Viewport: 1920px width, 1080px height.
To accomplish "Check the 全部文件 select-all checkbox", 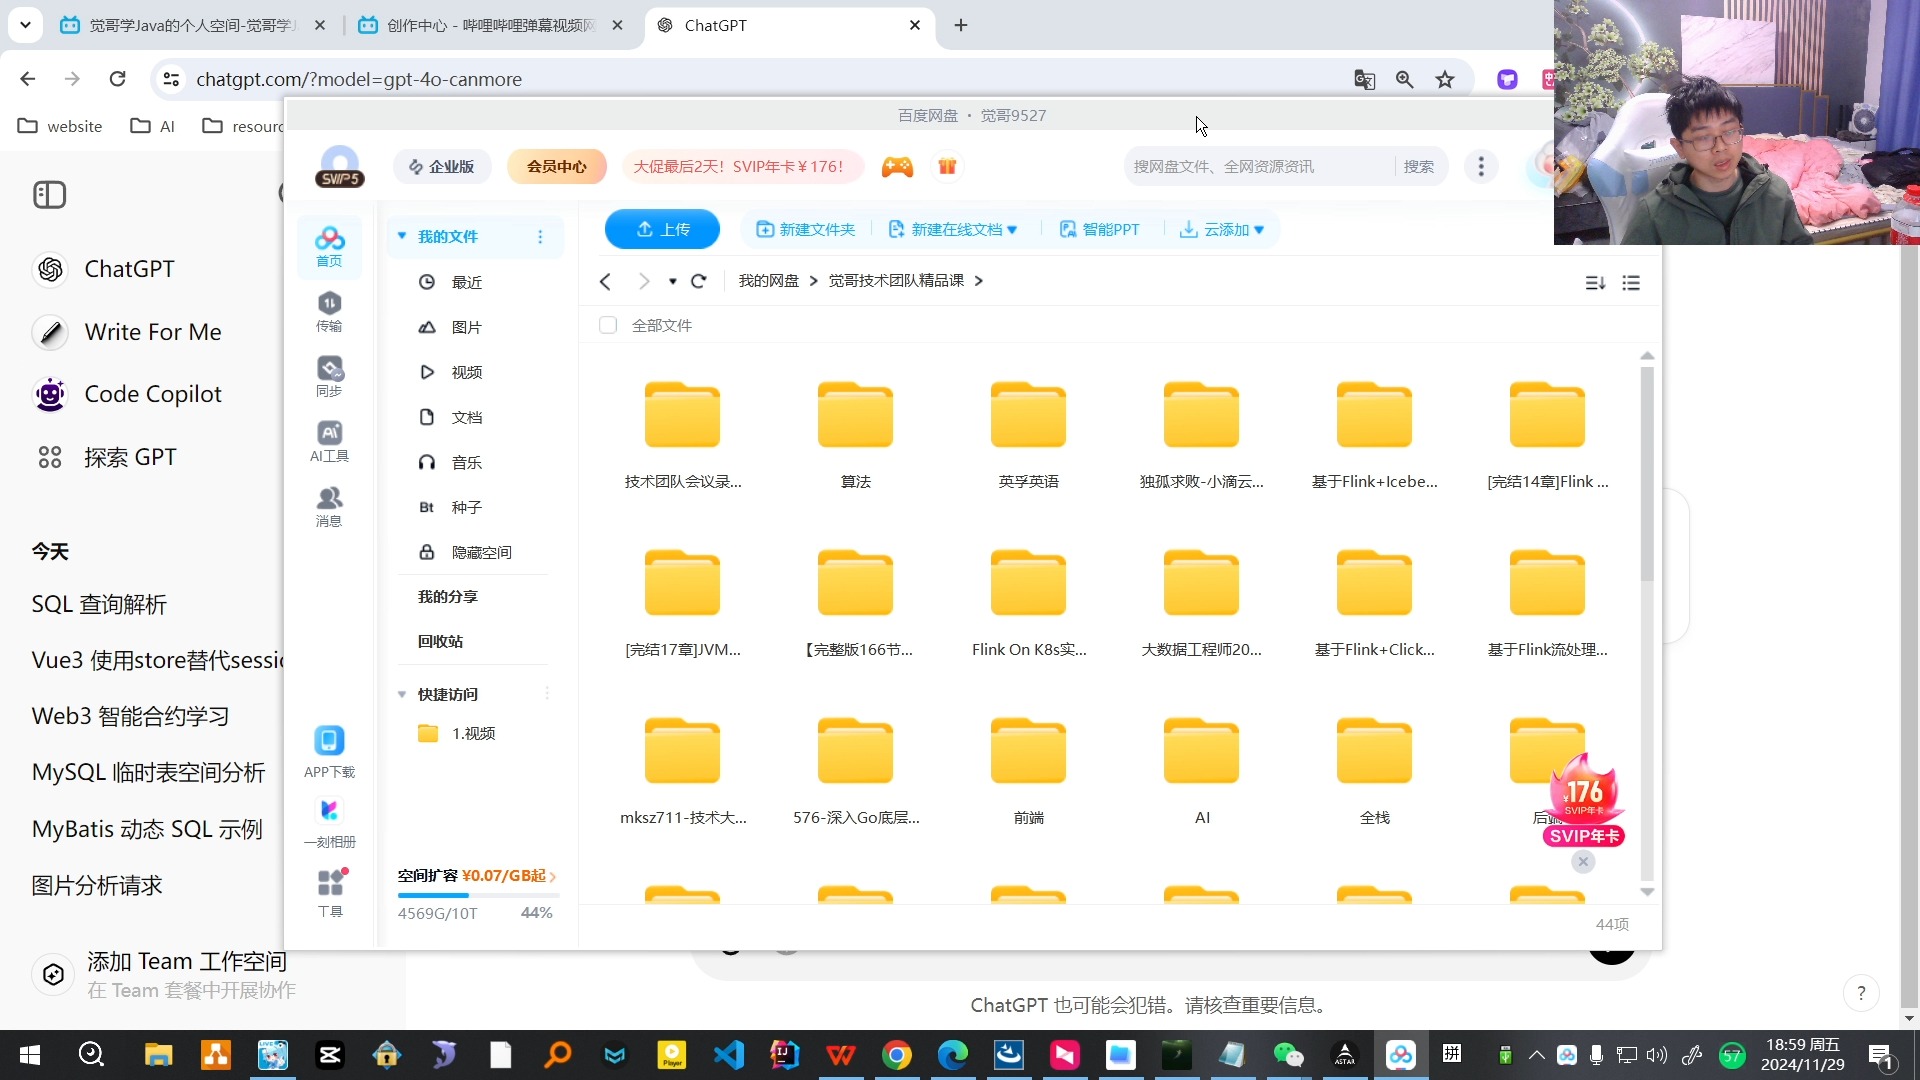I will click(608, 325).
